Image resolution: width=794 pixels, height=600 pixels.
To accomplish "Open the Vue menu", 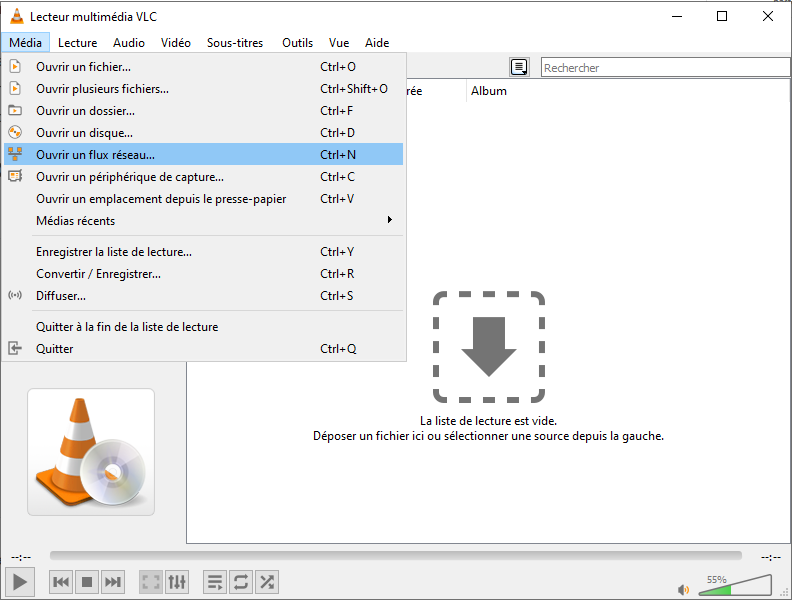I will click(x=339, y=43).
